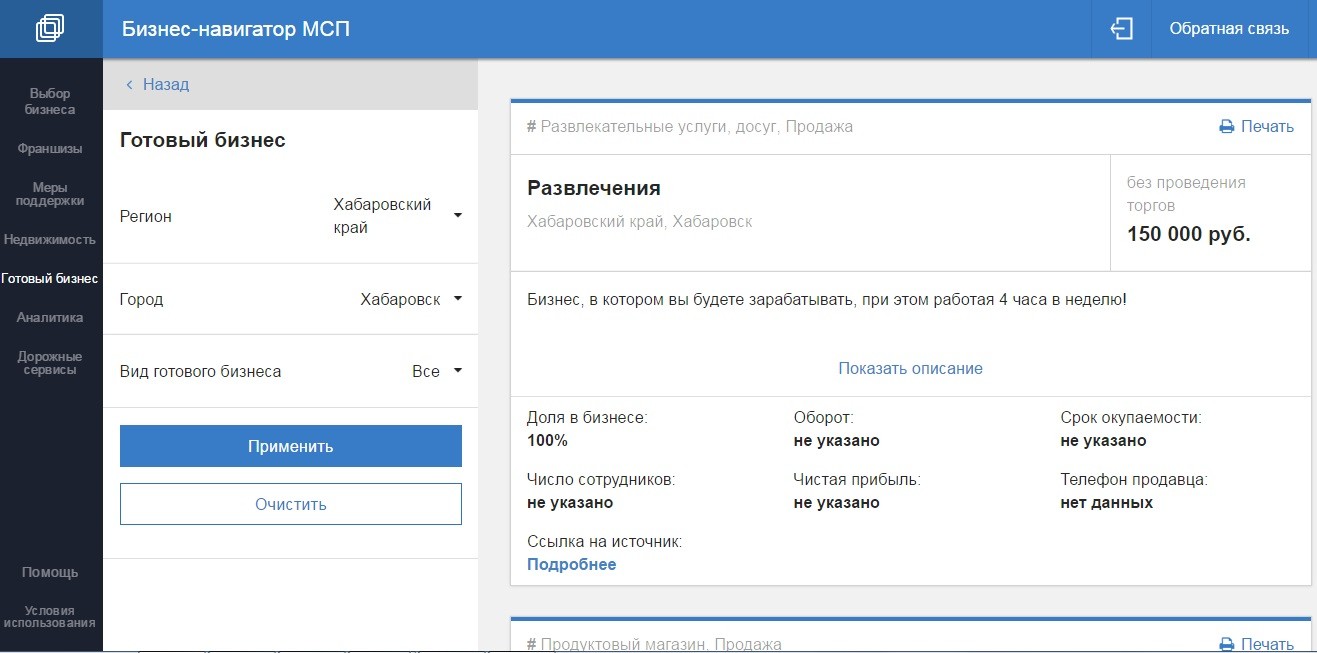Expand the Регион dropdown arrow
1317x653 pixels.
tap(457, 215)
